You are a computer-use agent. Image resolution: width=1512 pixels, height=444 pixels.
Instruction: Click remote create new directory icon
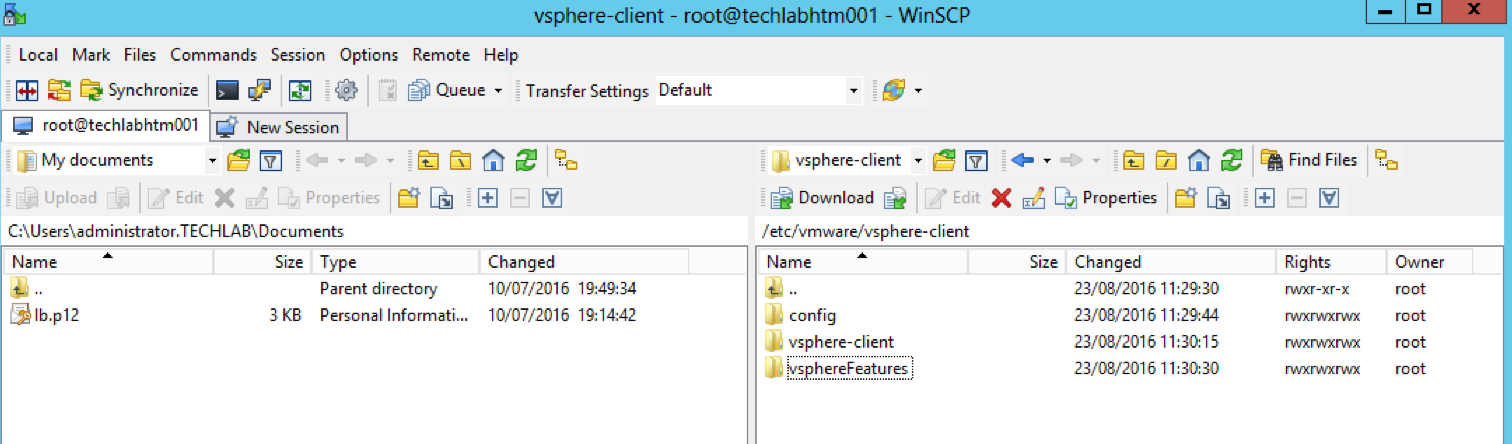(1185, 198)
